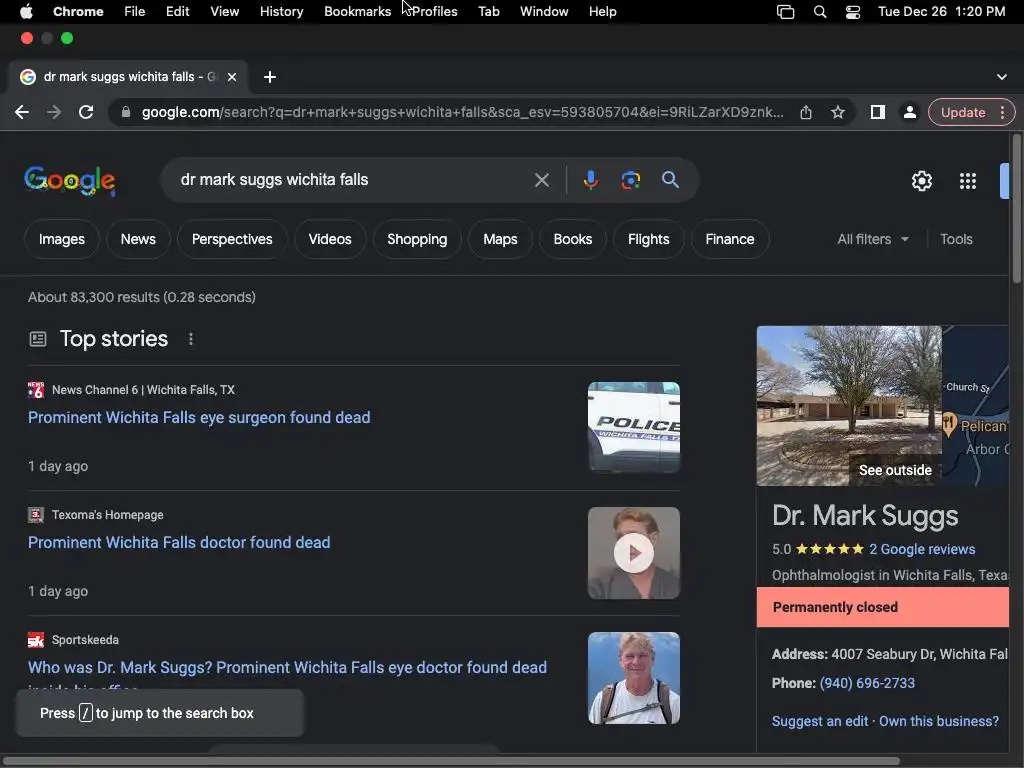The image size is (1024, 768).
Task: Select the Shopping filter
Action: pyautogui.click(x=417, y=240)
